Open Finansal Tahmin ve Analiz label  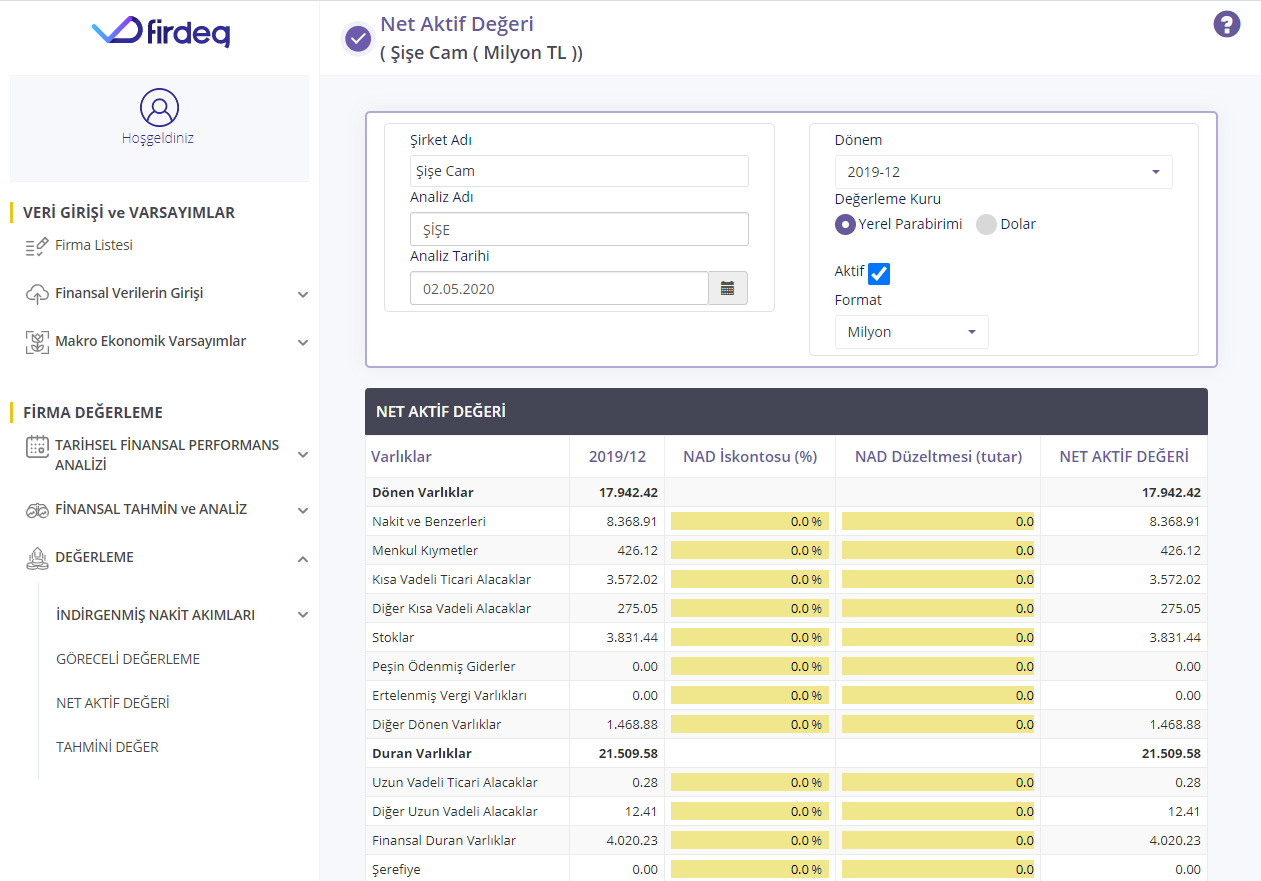151,509
